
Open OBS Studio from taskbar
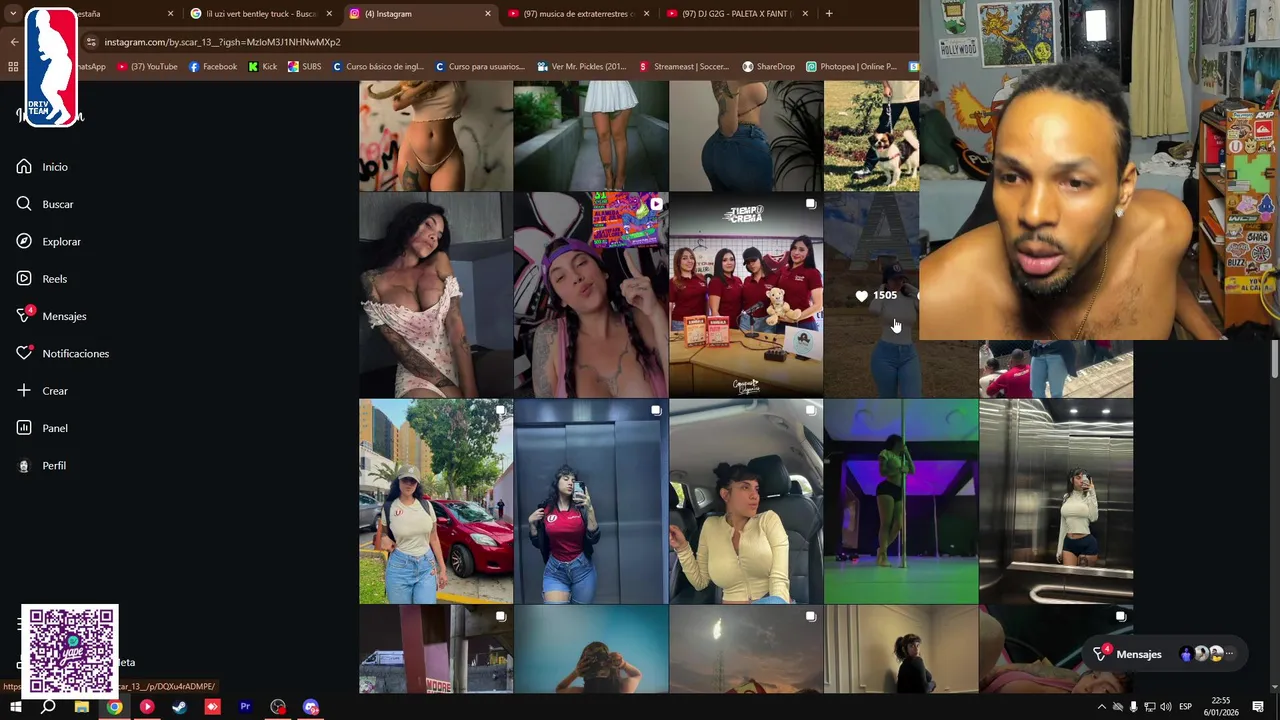tap(278, 707)
